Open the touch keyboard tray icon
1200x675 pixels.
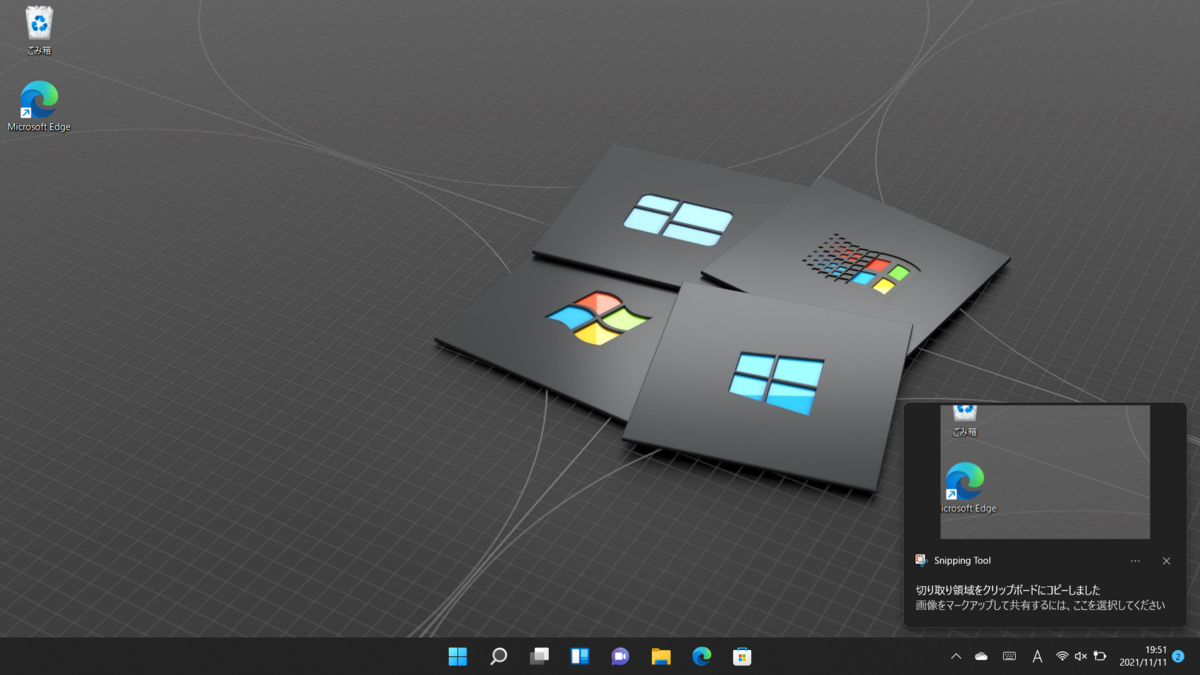tap(1009, 656)
